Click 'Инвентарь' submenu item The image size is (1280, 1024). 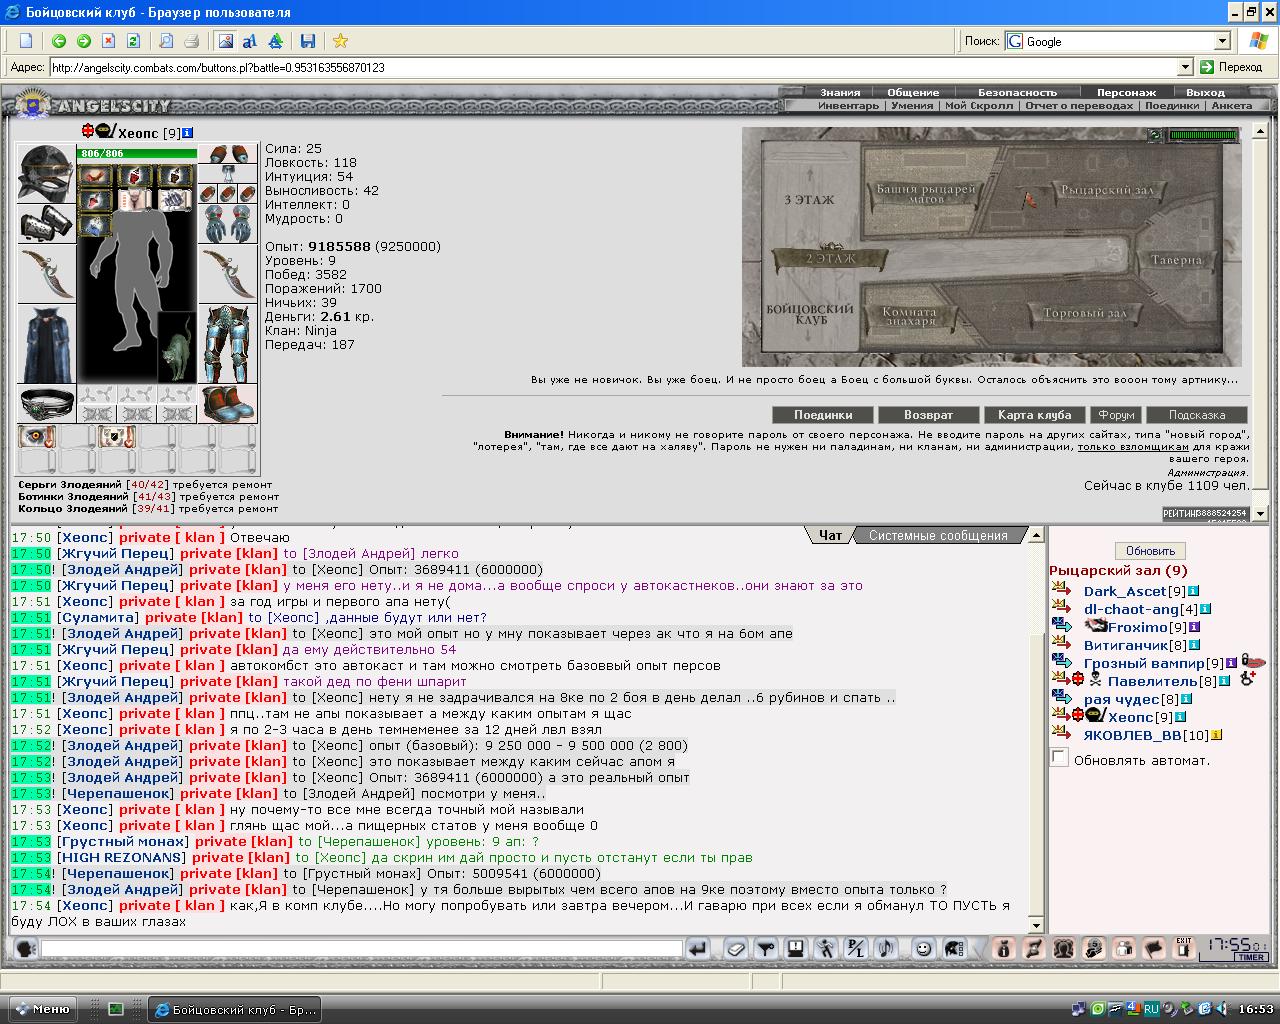pos(848,105)
